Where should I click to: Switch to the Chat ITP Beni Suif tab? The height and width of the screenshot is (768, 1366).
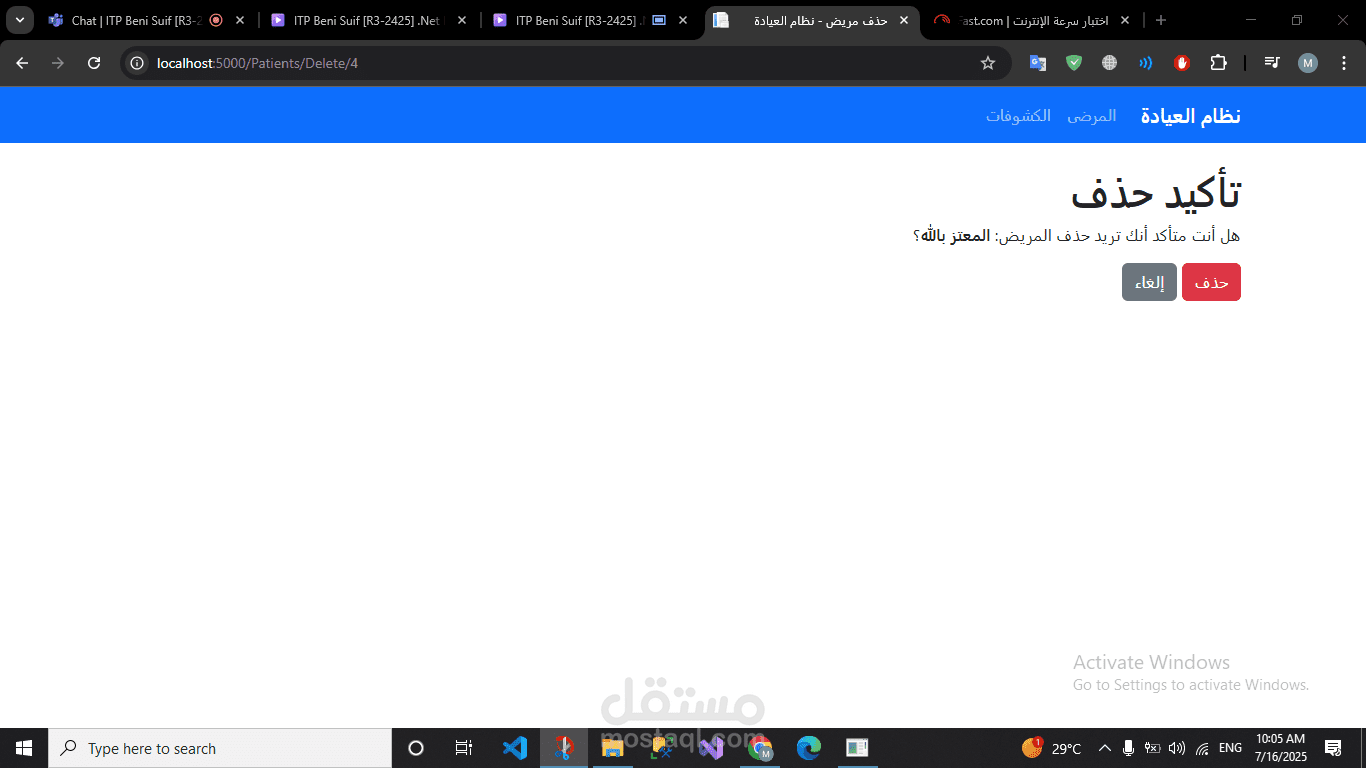click(x=146, y=20)
